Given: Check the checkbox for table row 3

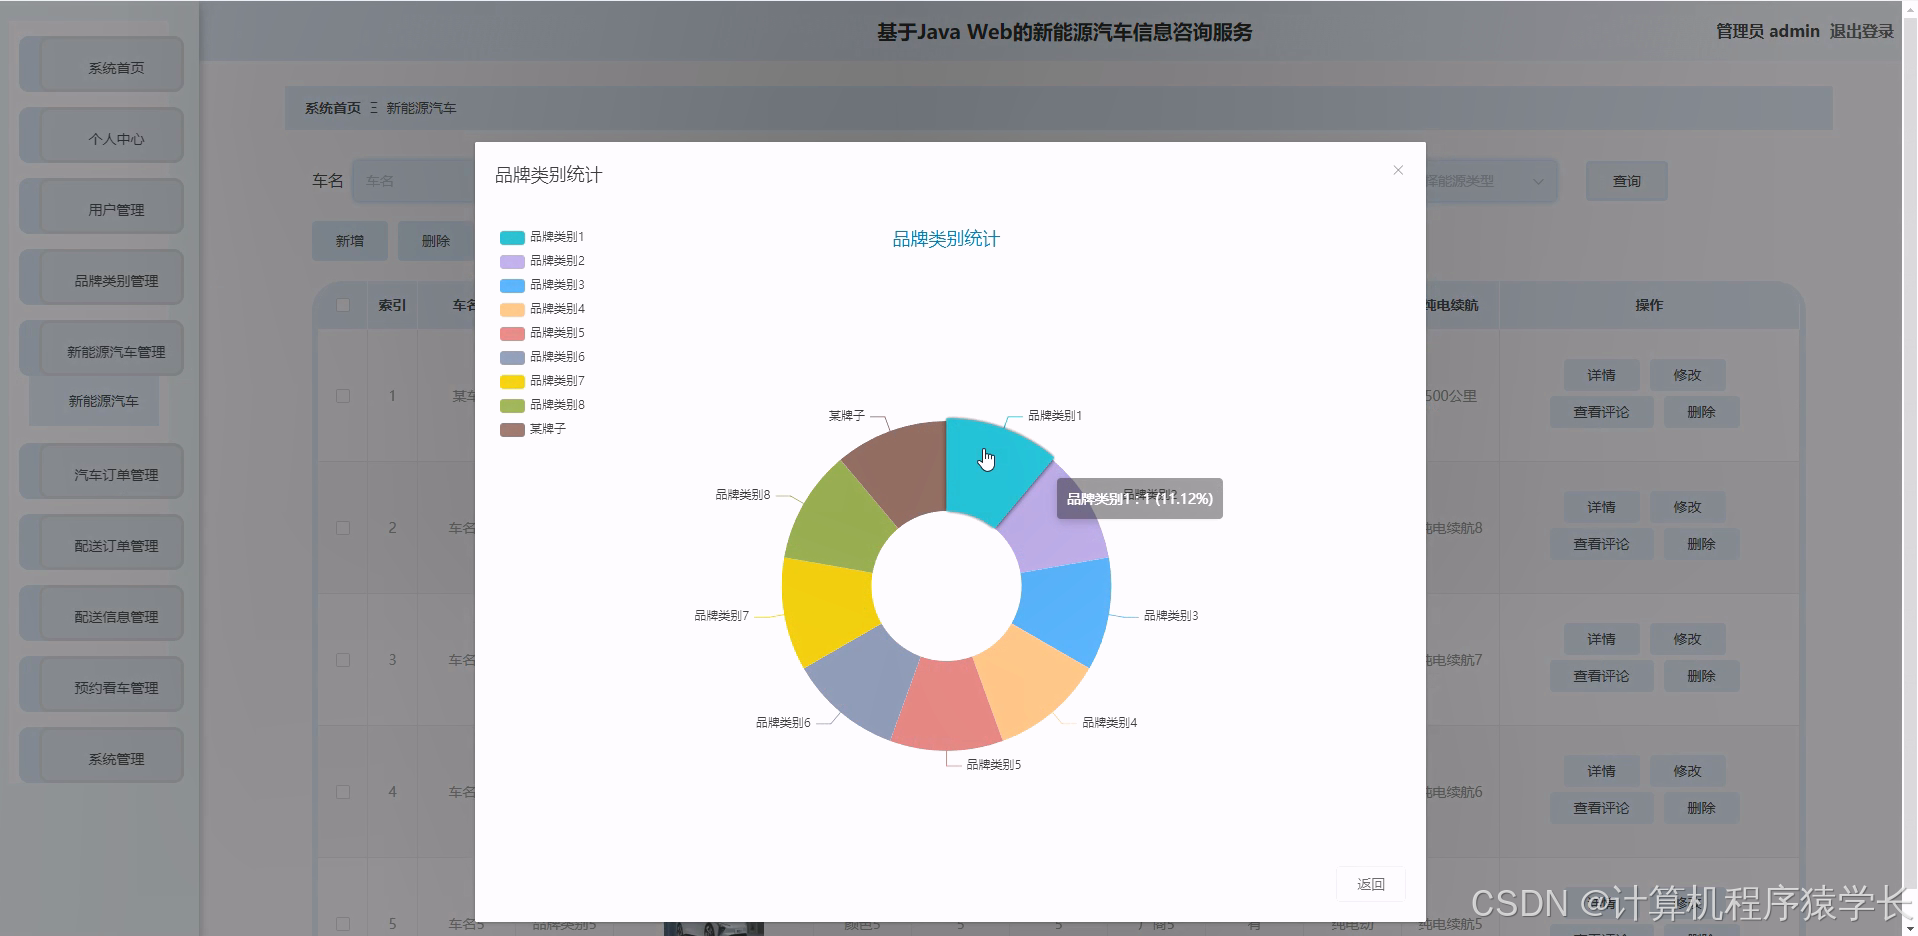Looking at the screenshot, I should point(343,659).
